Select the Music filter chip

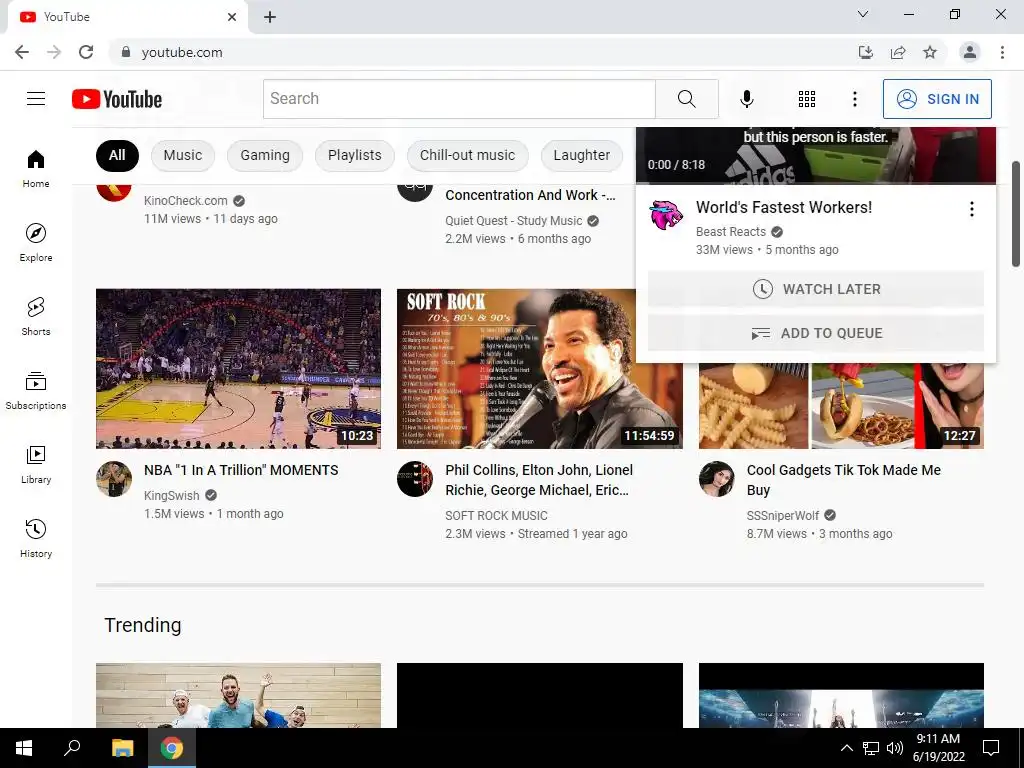tap(183, 155)
